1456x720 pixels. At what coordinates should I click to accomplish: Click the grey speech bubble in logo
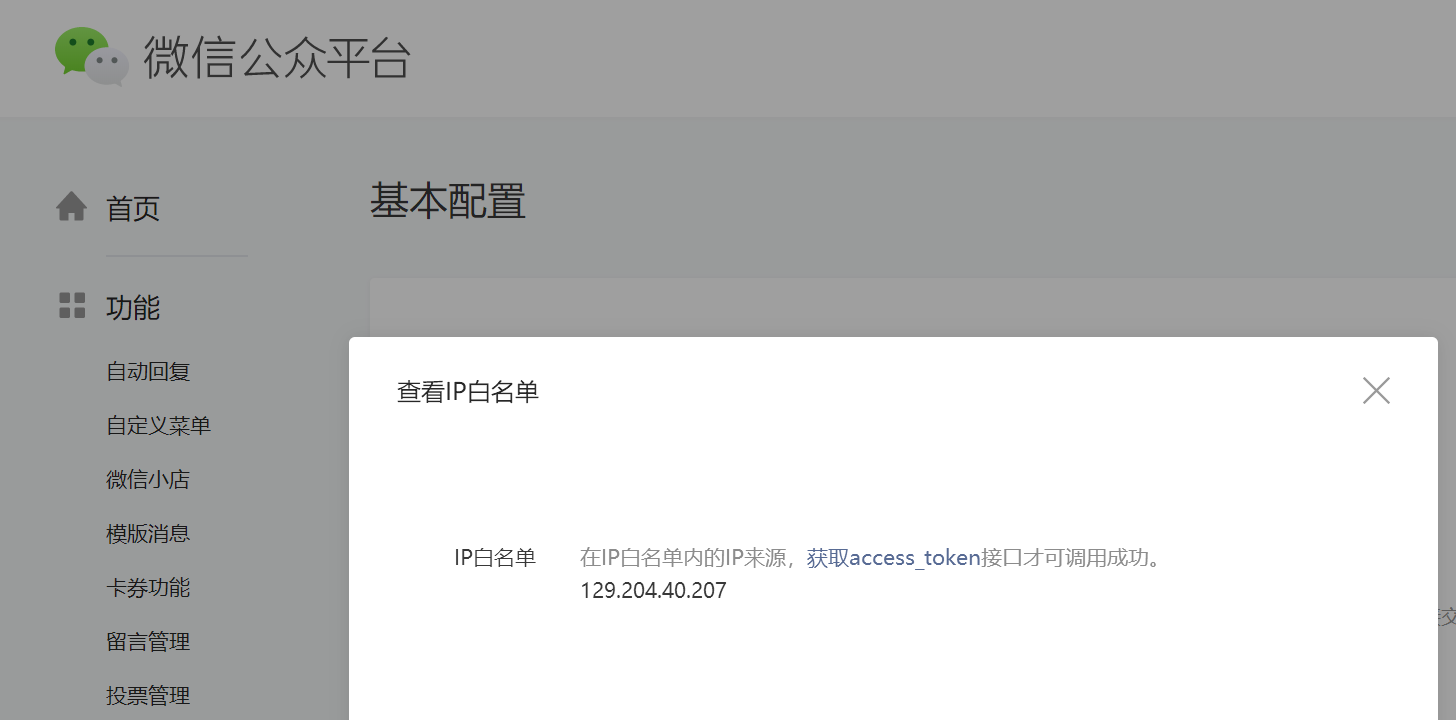point(107,67)
